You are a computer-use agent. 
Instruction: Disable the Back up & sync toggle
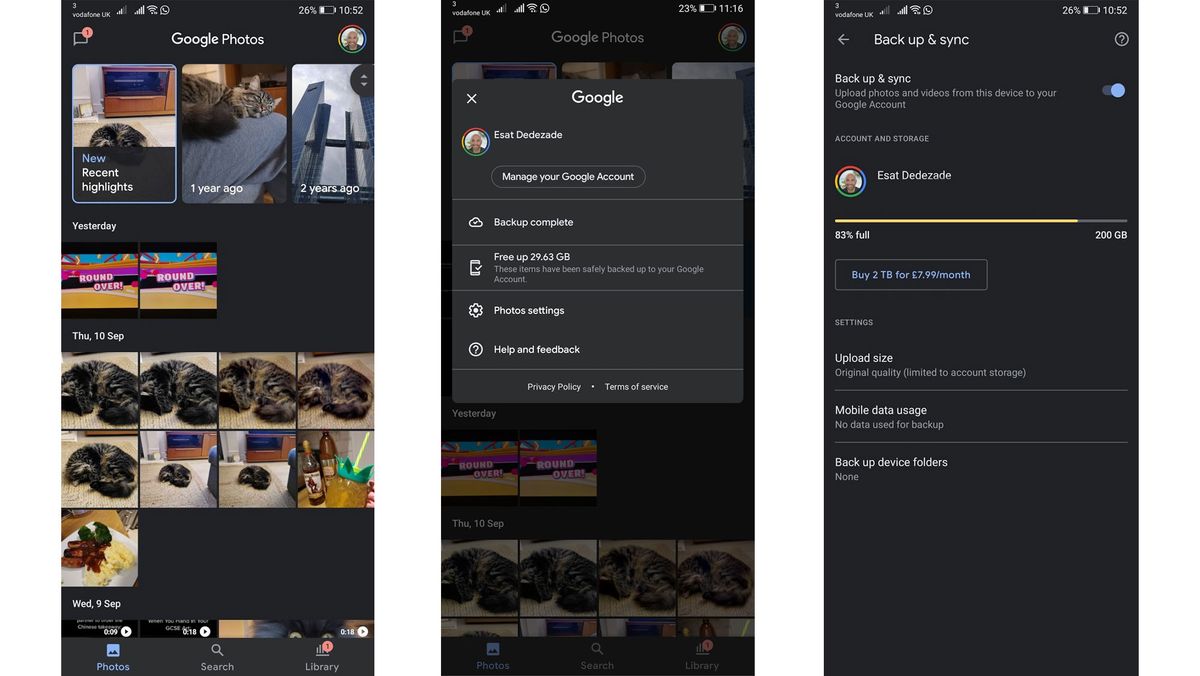point(1113,89)
